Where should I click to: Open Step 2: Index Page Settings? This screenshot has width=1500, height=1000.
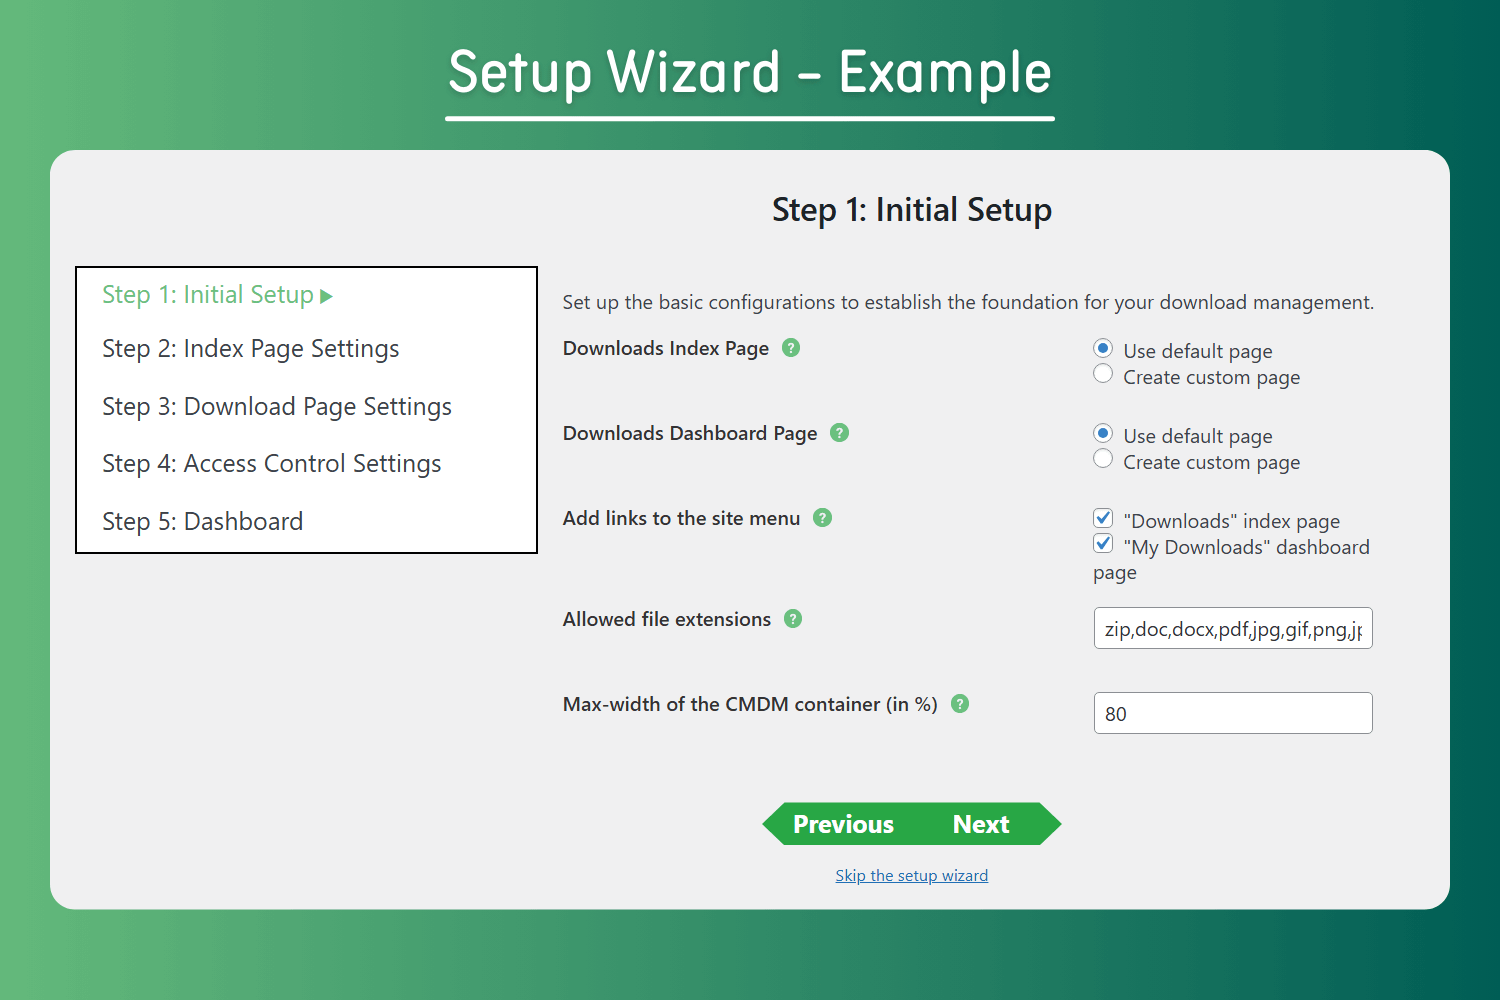click(251, 349)
